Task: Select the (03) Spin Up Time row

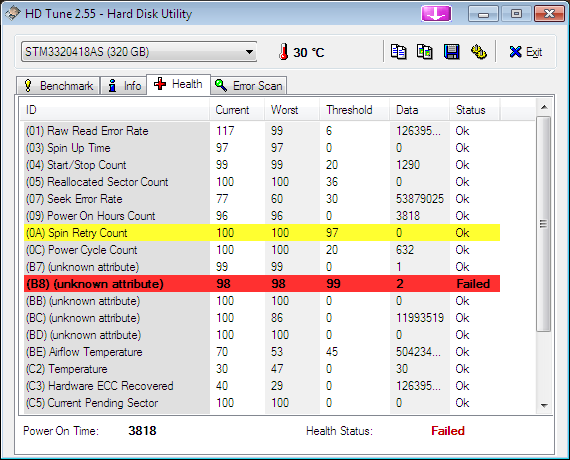Action: 262,148
